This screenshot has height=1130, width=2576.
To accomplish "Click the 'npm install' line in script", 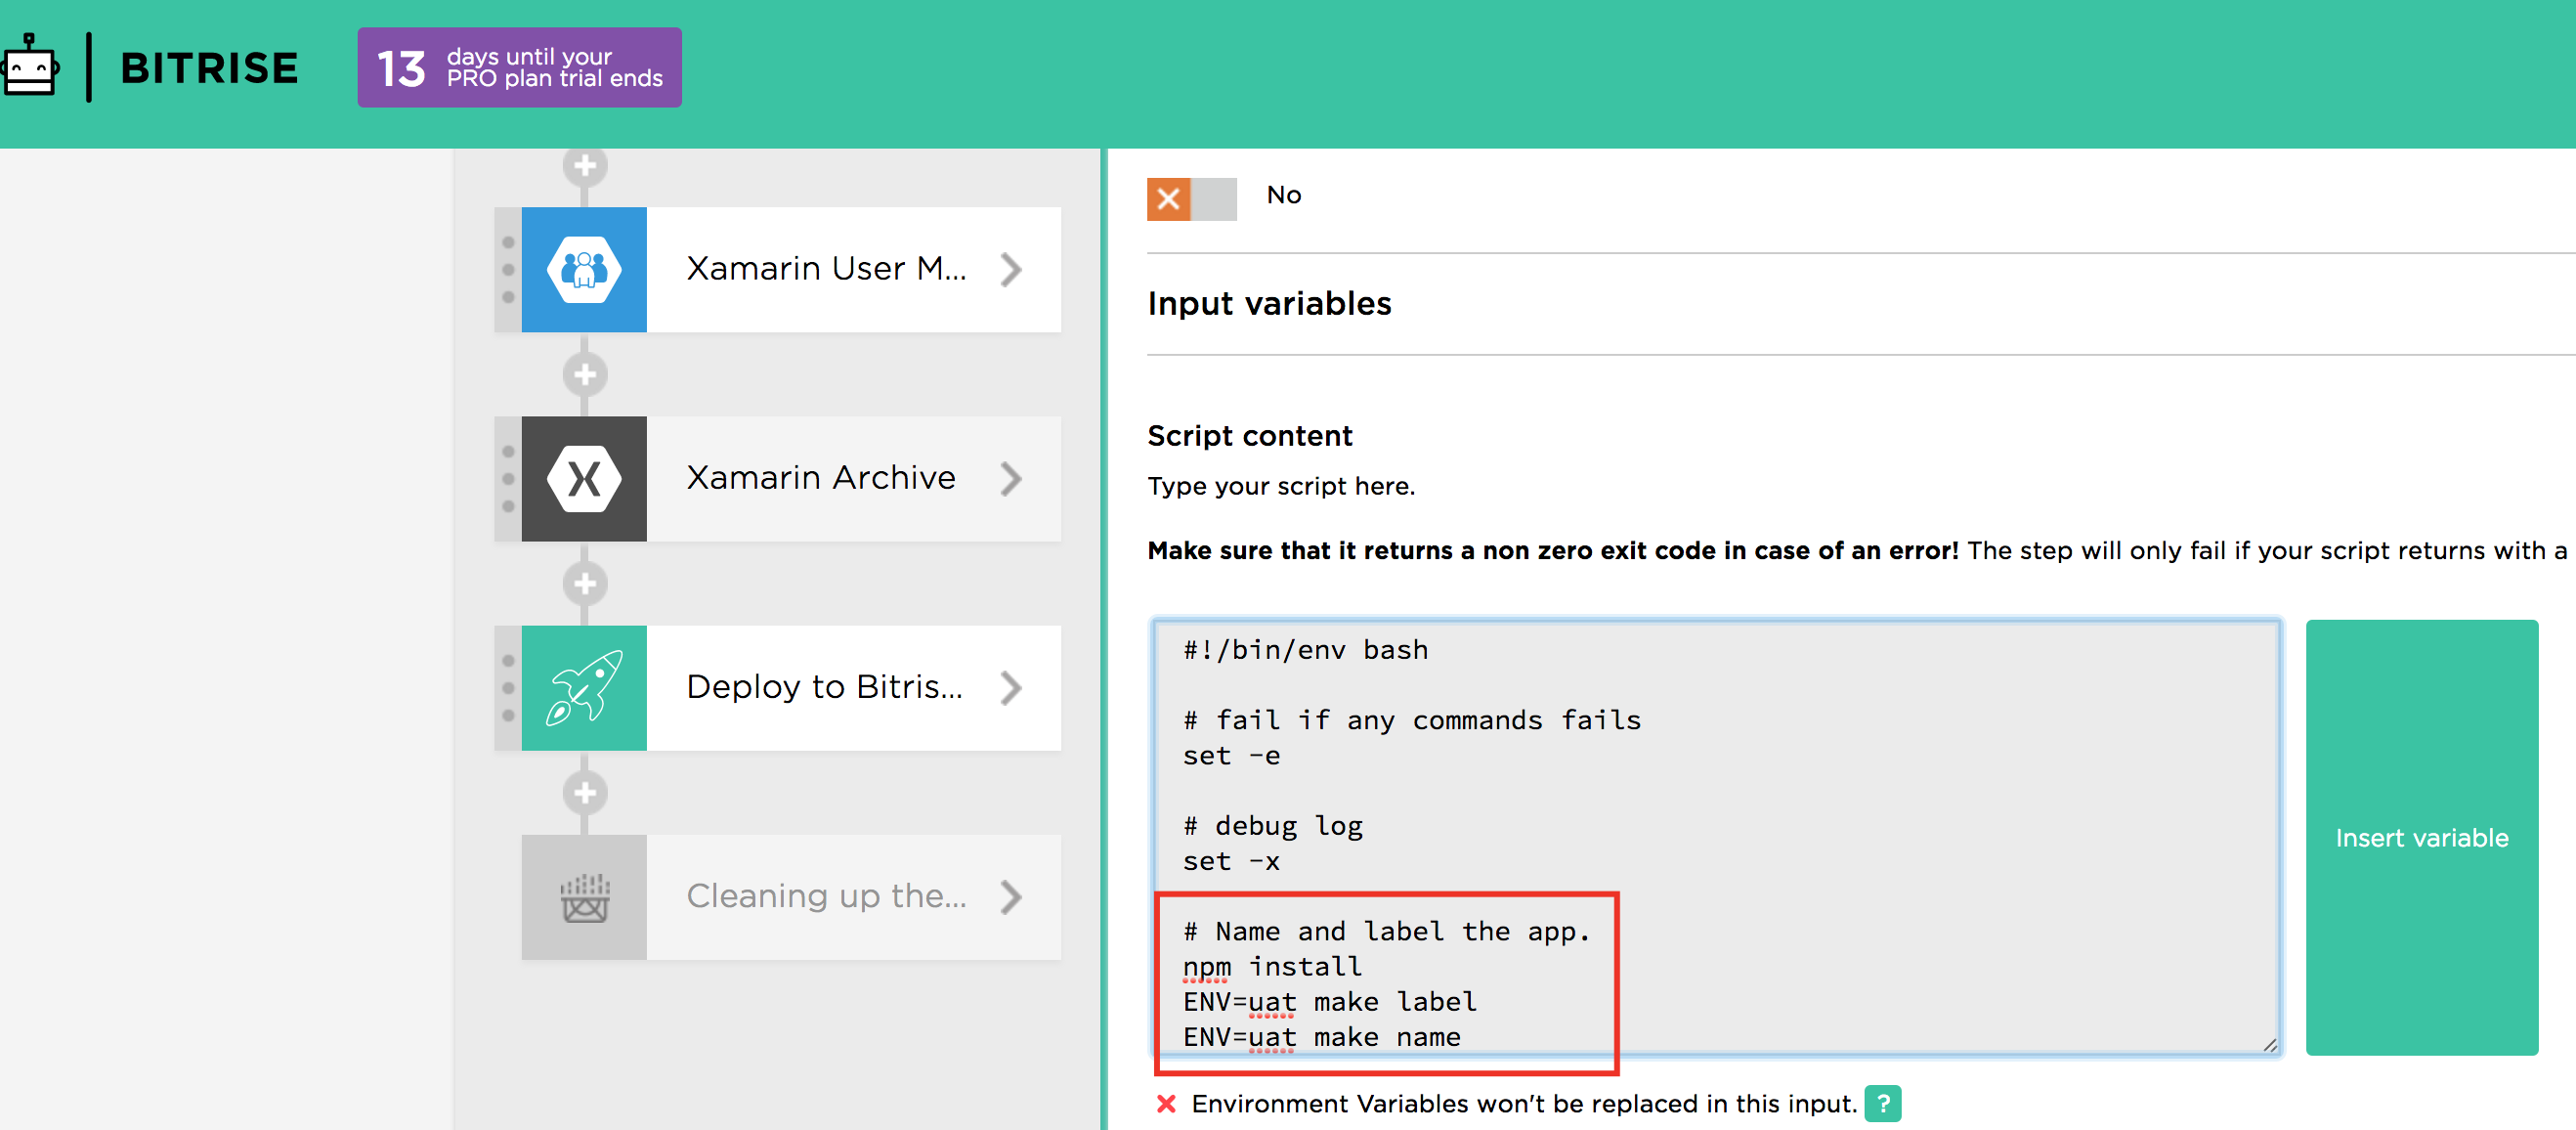I will tap(1272, 966).
